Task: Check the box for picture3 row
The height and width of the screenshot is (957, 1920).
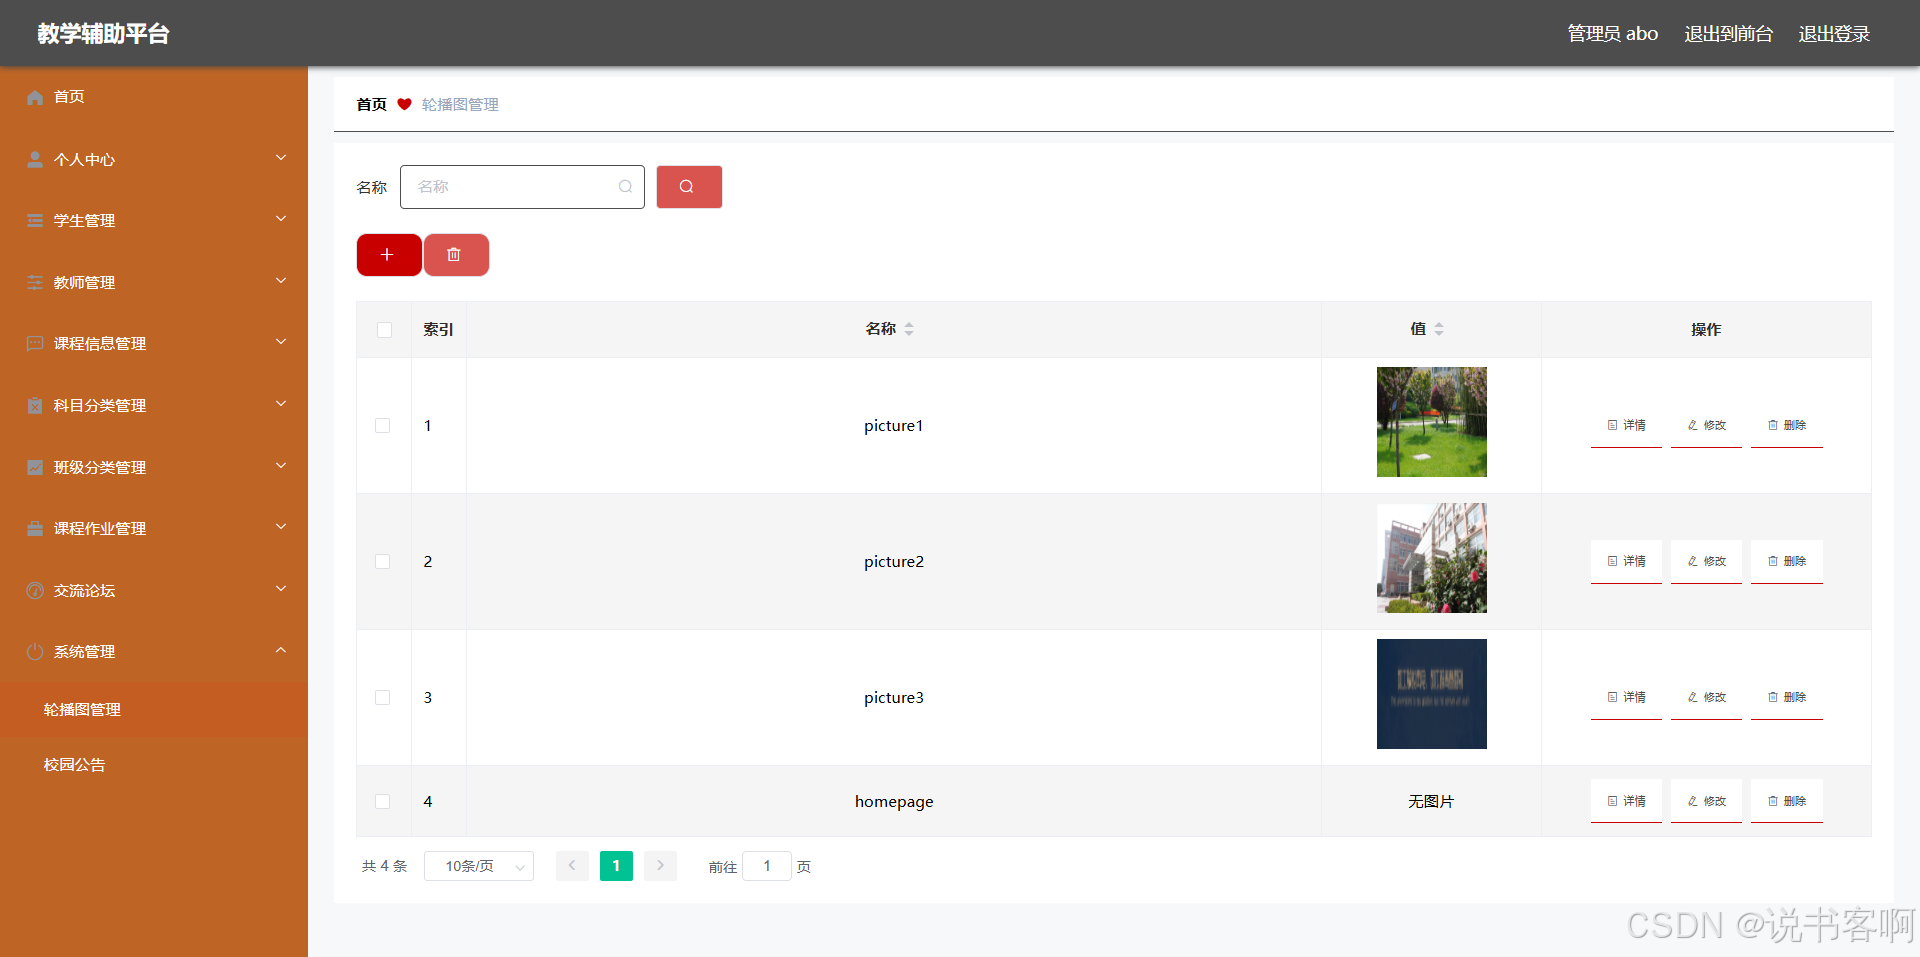Action: pyautogui.click(x=382, y=698)
